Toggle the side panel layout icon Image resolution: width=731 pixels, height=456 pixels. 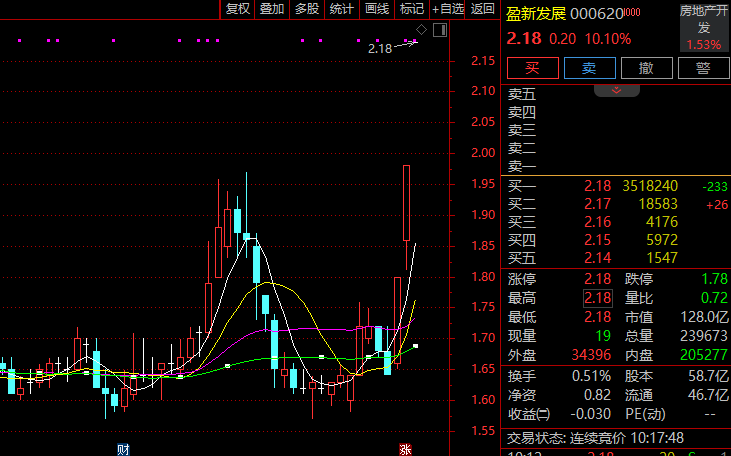click(439, 31)
